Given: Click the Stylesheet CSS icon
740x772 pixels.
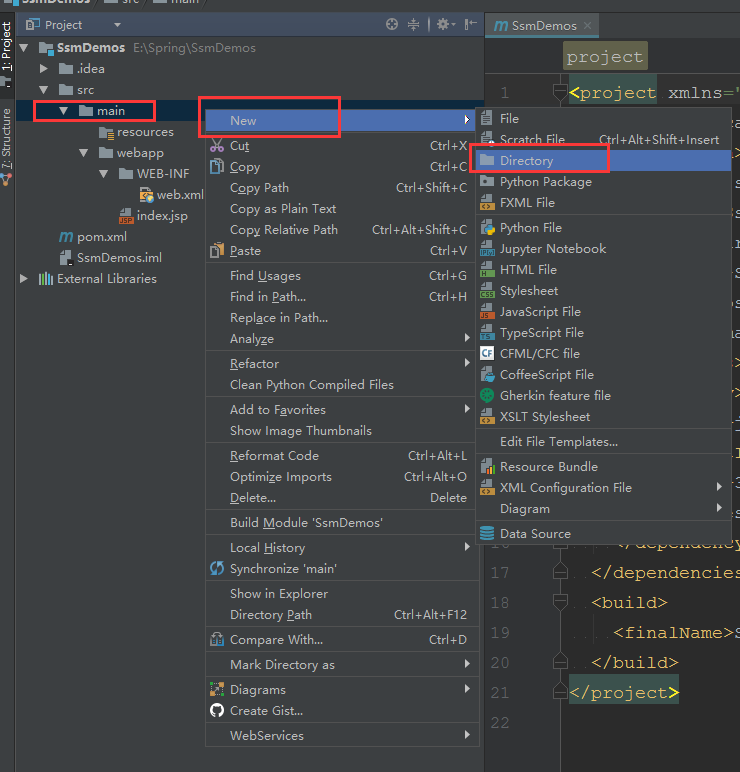Looking at the screenshot, I should [487, 291].
